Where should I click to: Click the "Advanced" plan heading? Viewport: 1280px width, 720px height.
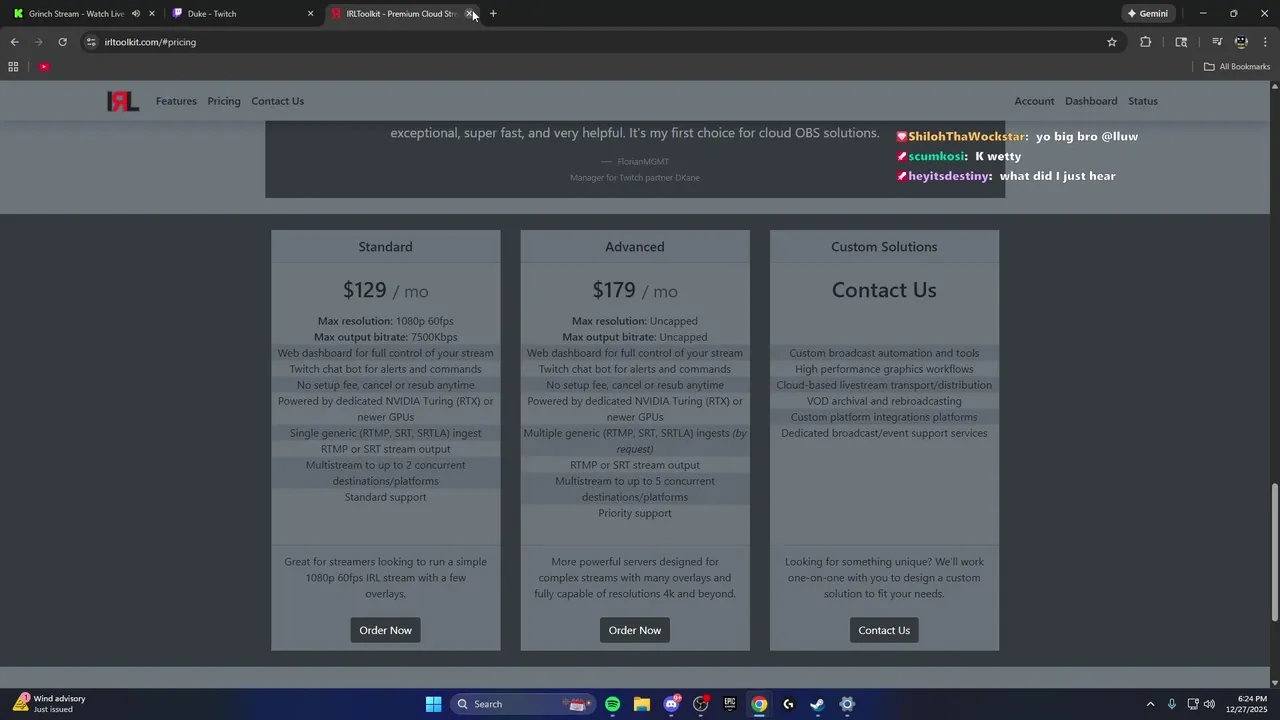click(x=635, y=247)
